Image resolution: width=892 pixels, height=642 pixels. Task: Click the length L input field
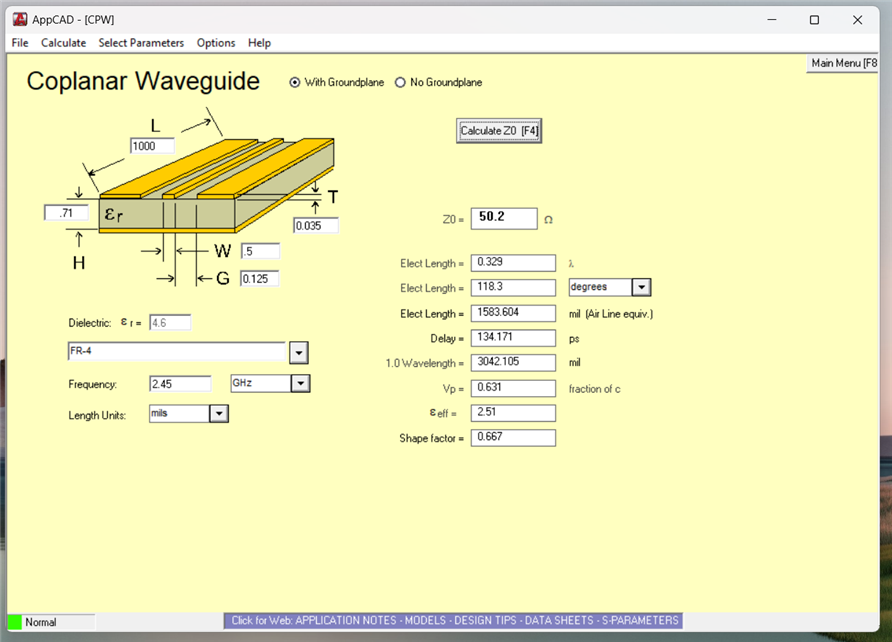pyautogui.click(x=152, y=146)
